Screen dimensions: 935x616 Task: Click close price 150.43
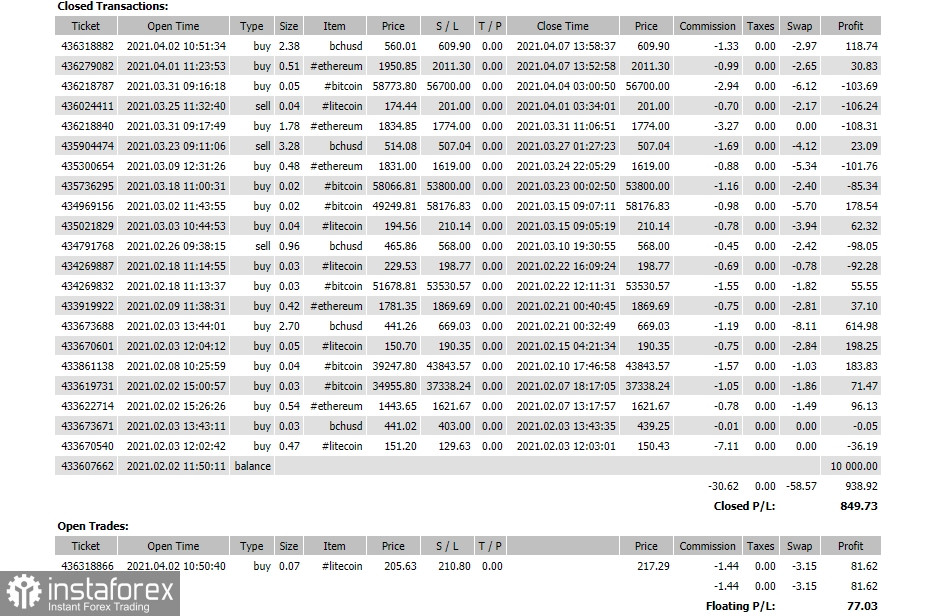click(x=653, y=446)
